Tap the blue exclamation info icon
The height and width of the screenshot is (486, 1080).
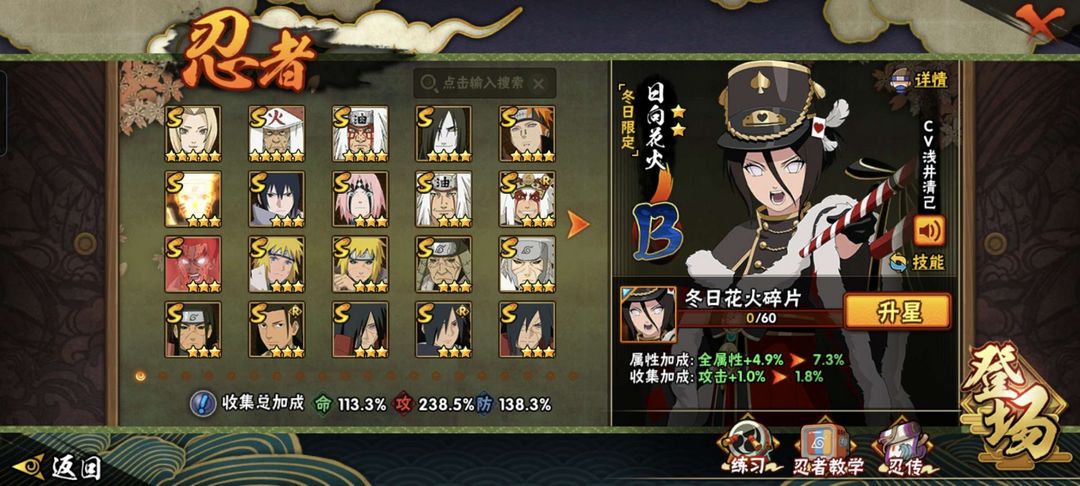[x=202, y=404]
